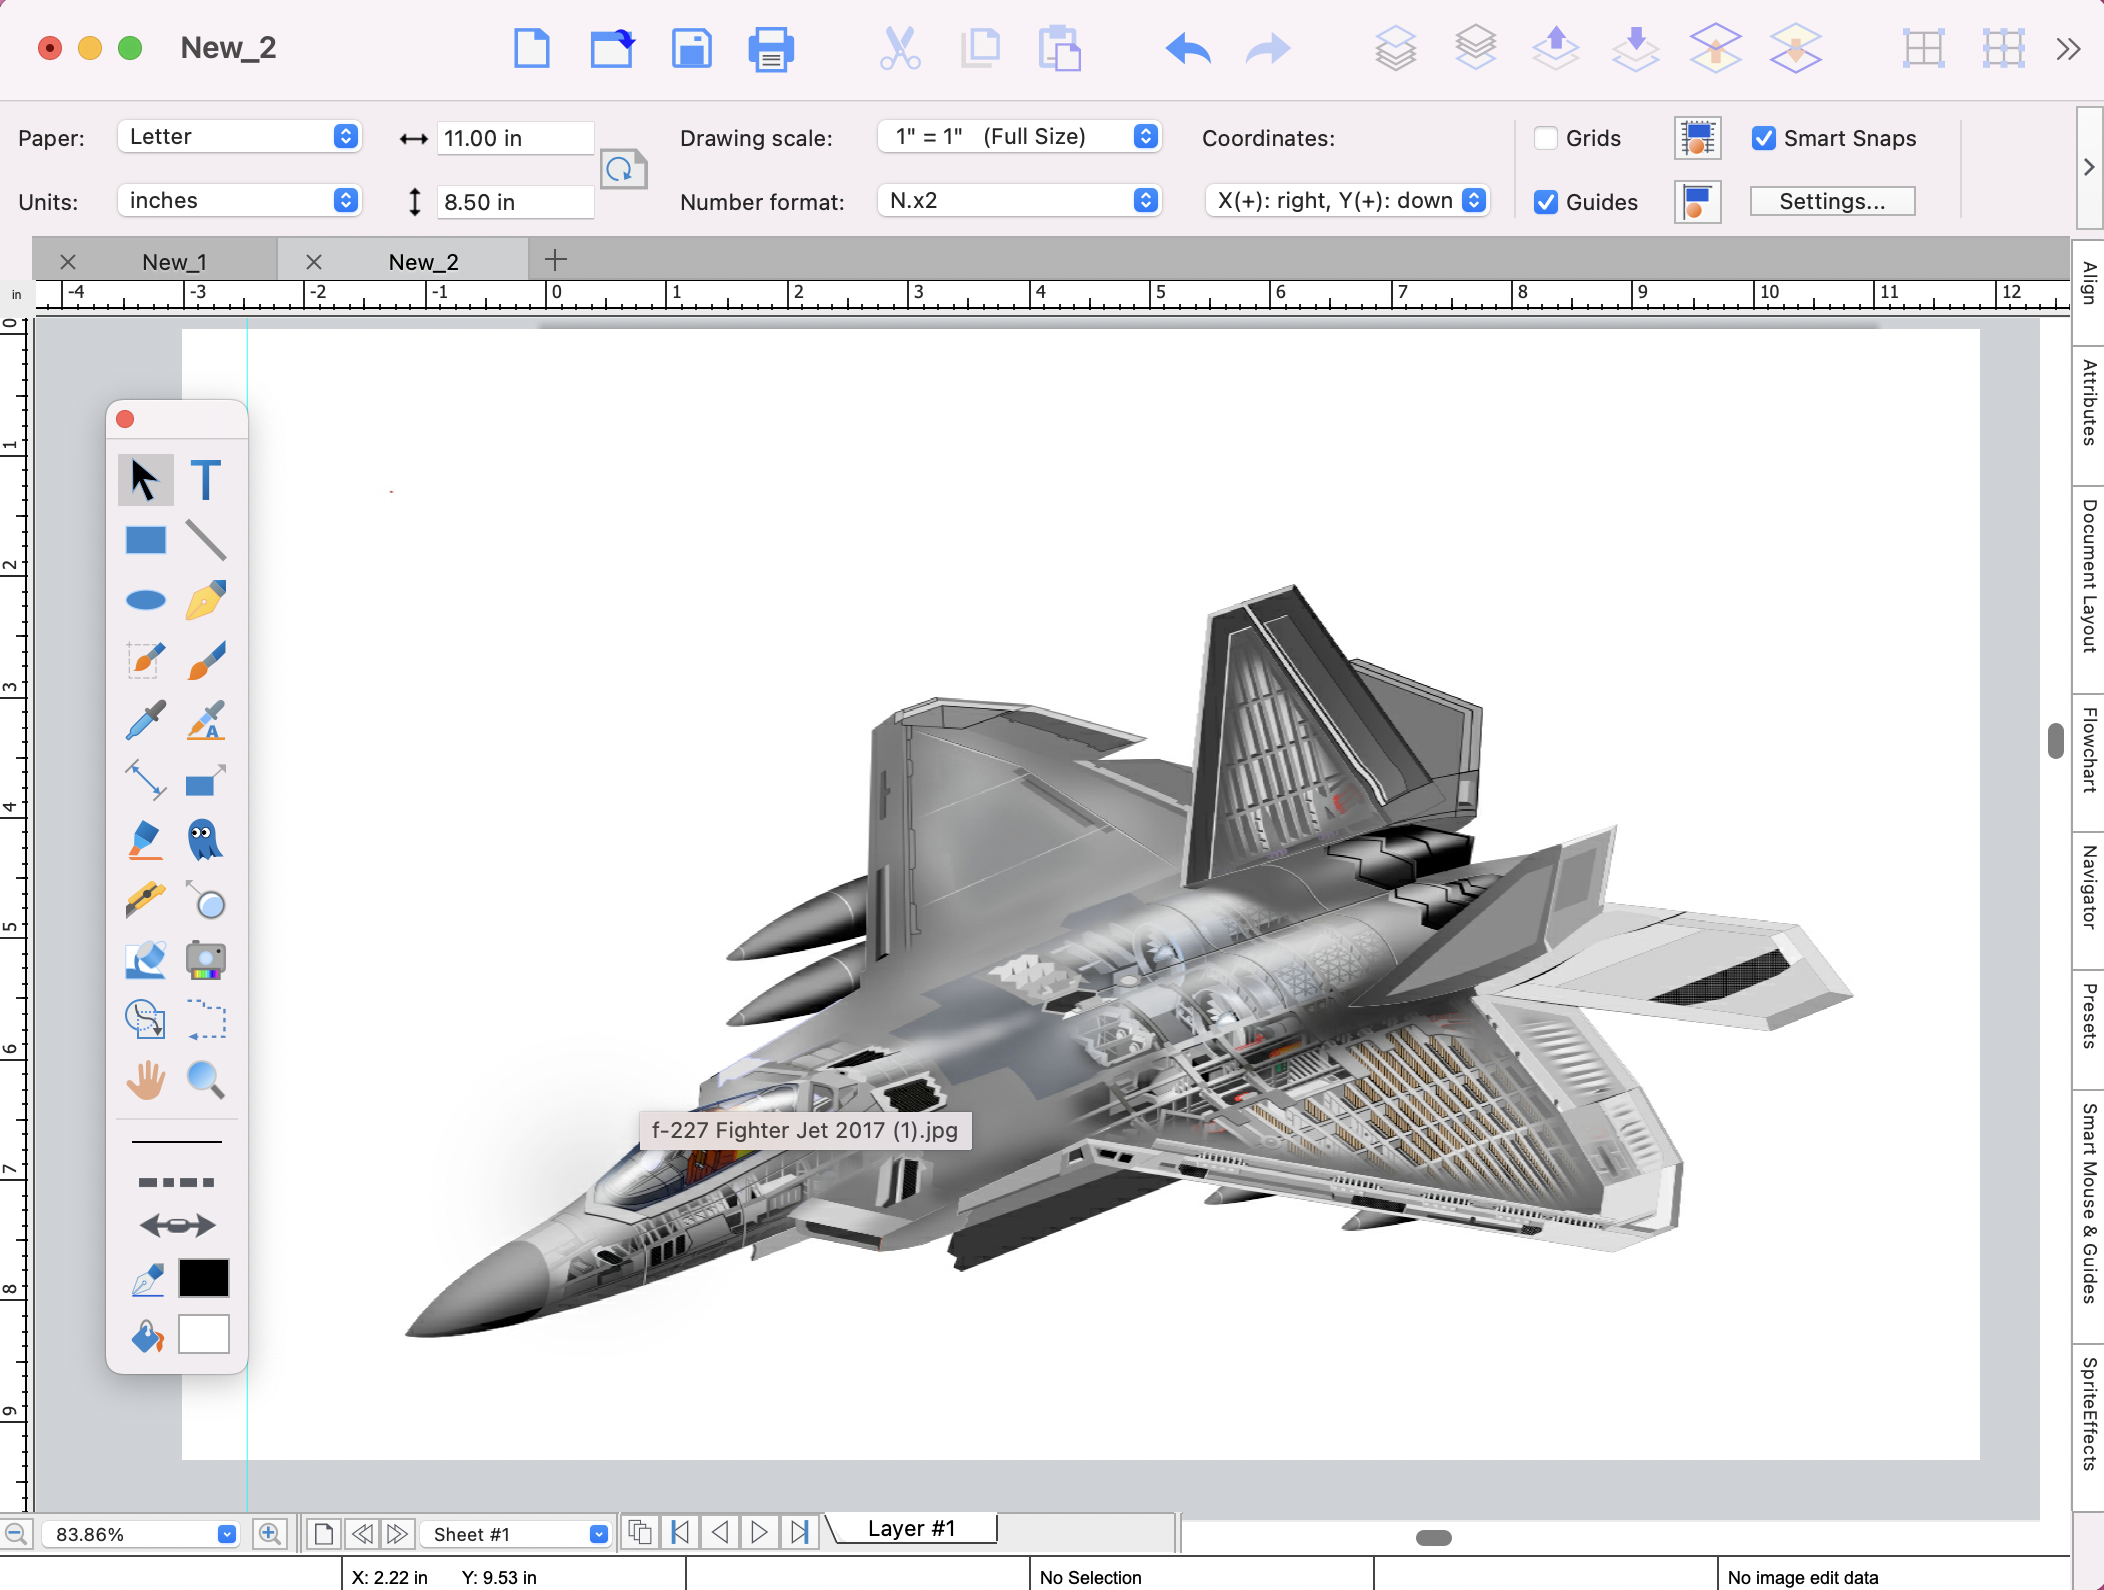
Task: Open the Paper size Letter dropdown
Action: pyautogui.click(x=239, y=137)
